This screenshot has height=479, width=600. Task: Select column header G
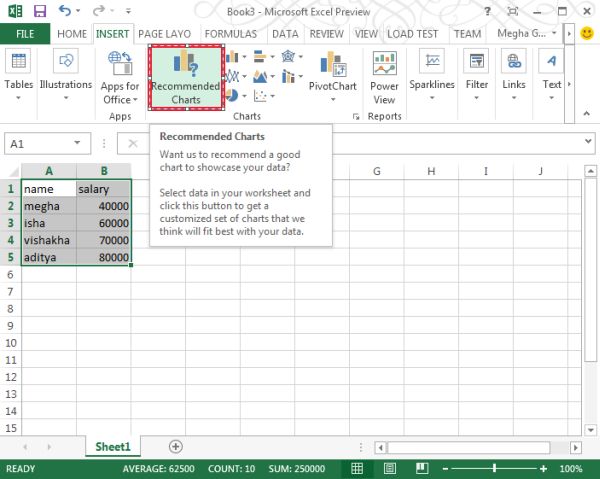tap(377, 171)
